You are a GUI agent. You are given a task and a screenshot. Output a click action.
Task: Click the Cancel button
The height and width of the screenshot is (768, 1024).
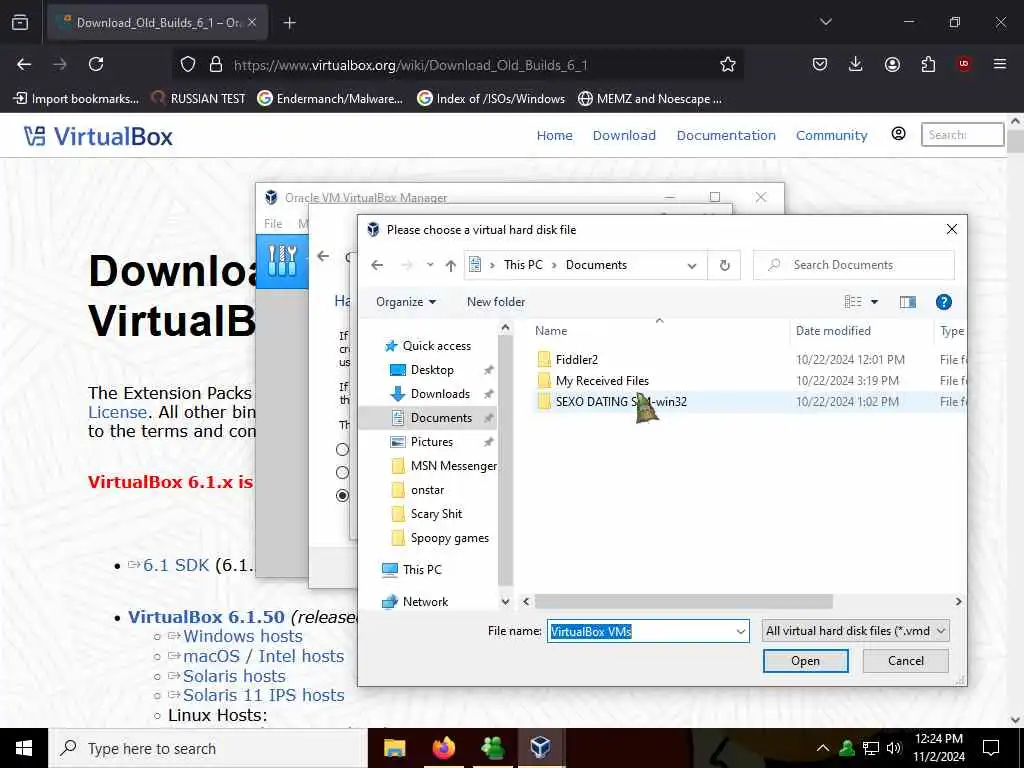[906, 661]
